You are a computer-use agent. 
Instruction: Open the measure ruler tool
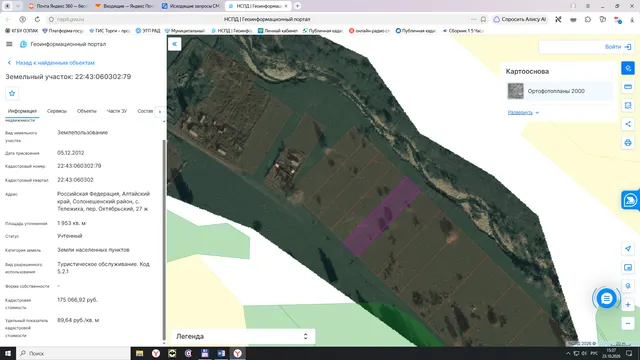[628, 87]
